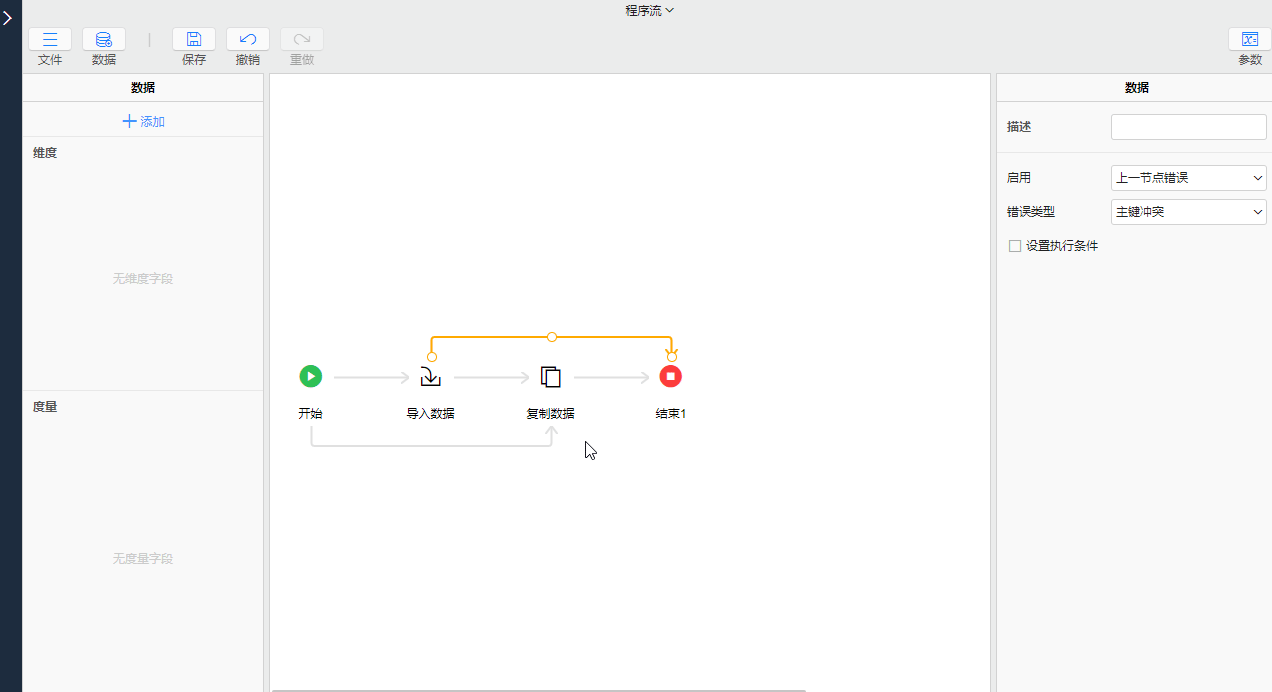Select the 导入数据 import node
This screenshot has height=692, width=1272.
(x=430, y=377)
